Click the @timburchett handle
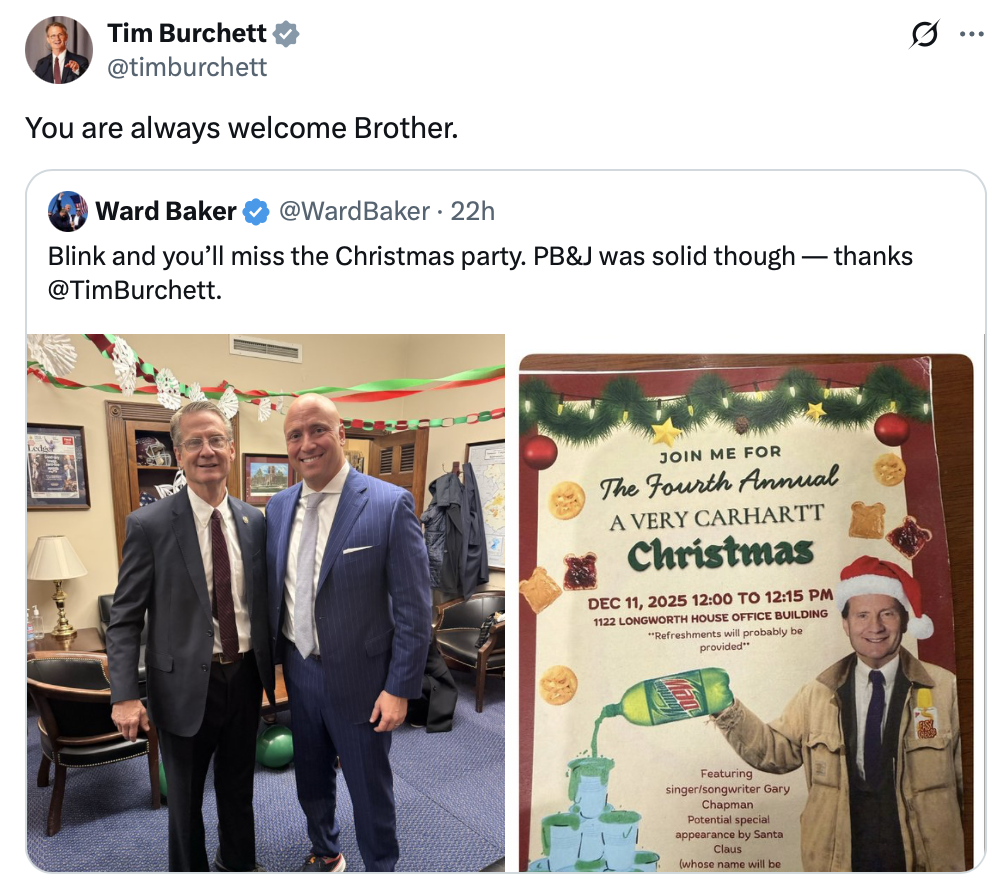The image size is (1006, 882). coord(187,66)
